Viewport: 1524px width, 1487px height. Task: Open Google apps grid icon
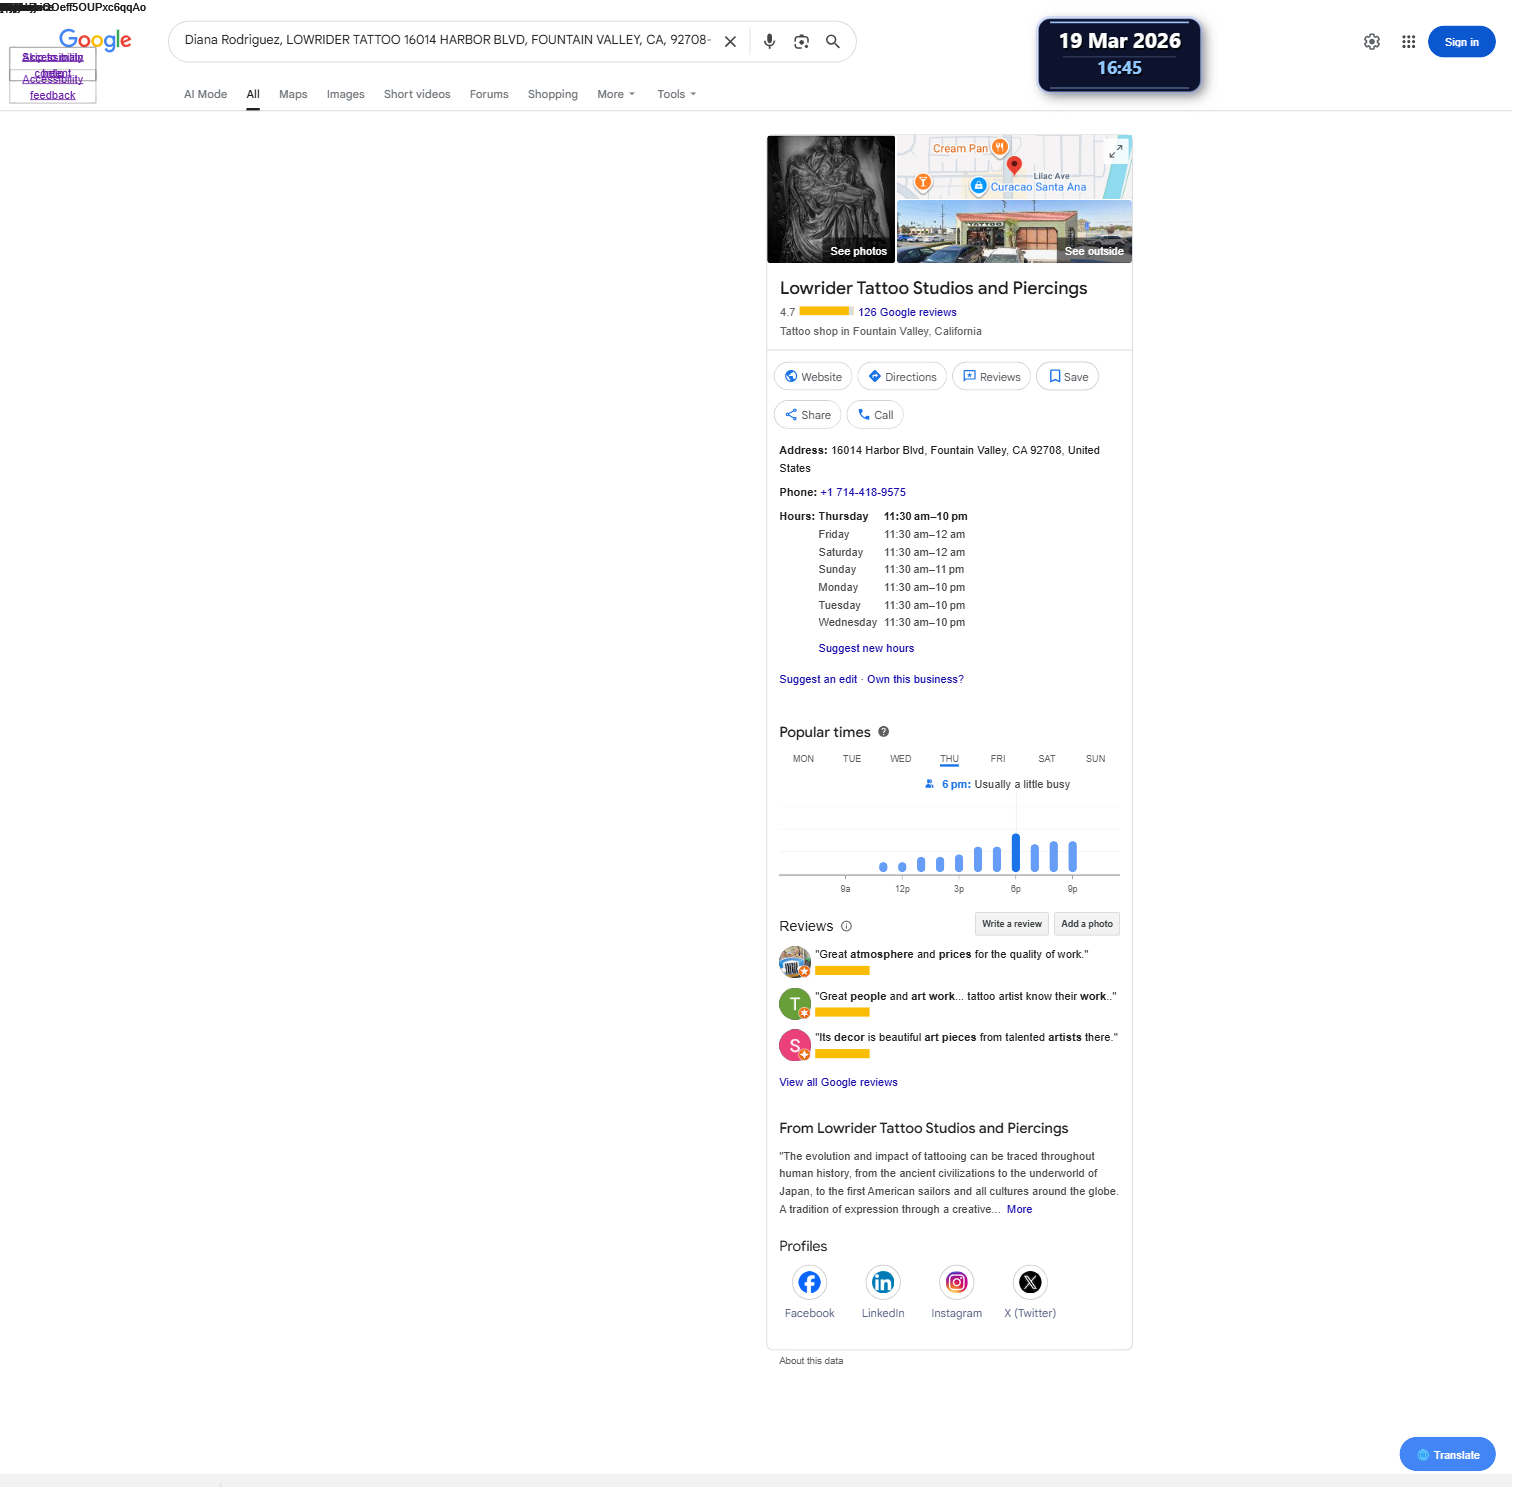point(1408,42)
